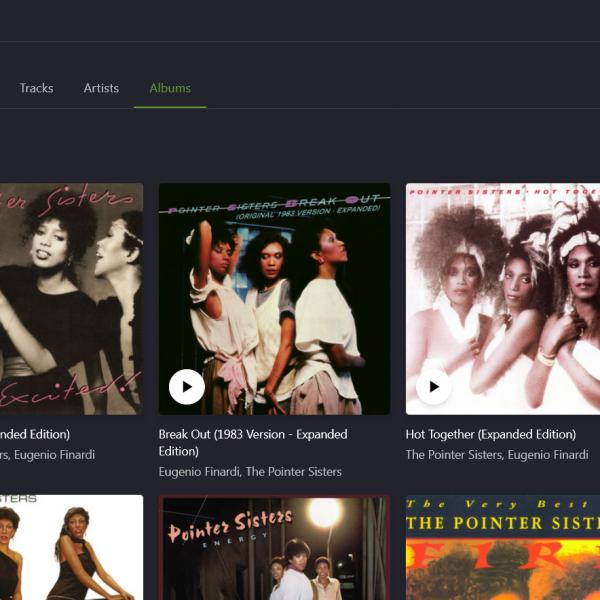The width and height of the screenshot is (600, 600).
Task: Open the Hot Together album cover
Action: (x=503, y=299)
